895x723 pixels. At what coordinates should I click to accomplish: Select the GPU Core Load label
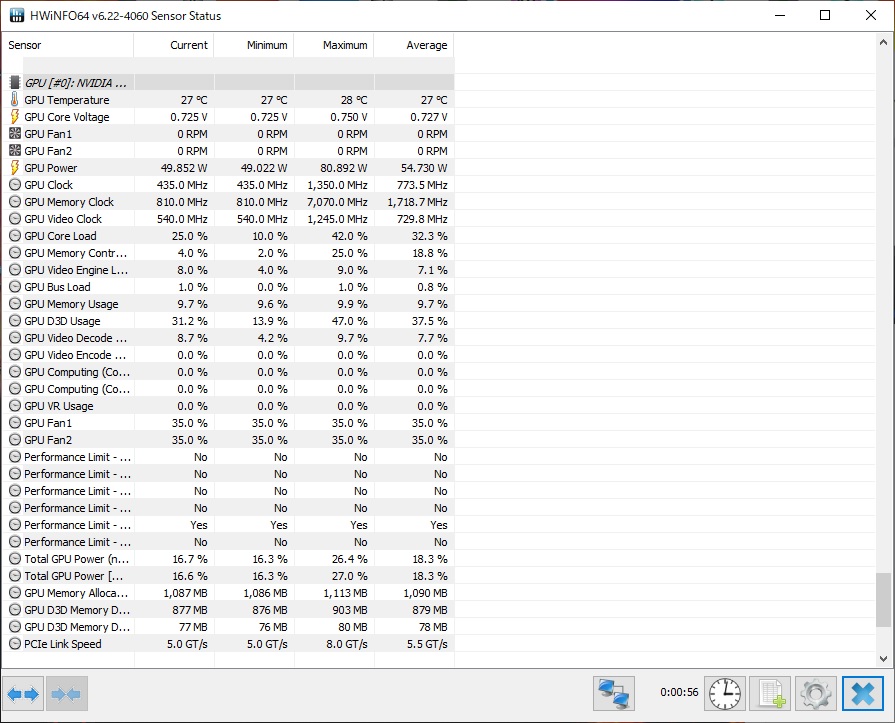pos(60,236)
